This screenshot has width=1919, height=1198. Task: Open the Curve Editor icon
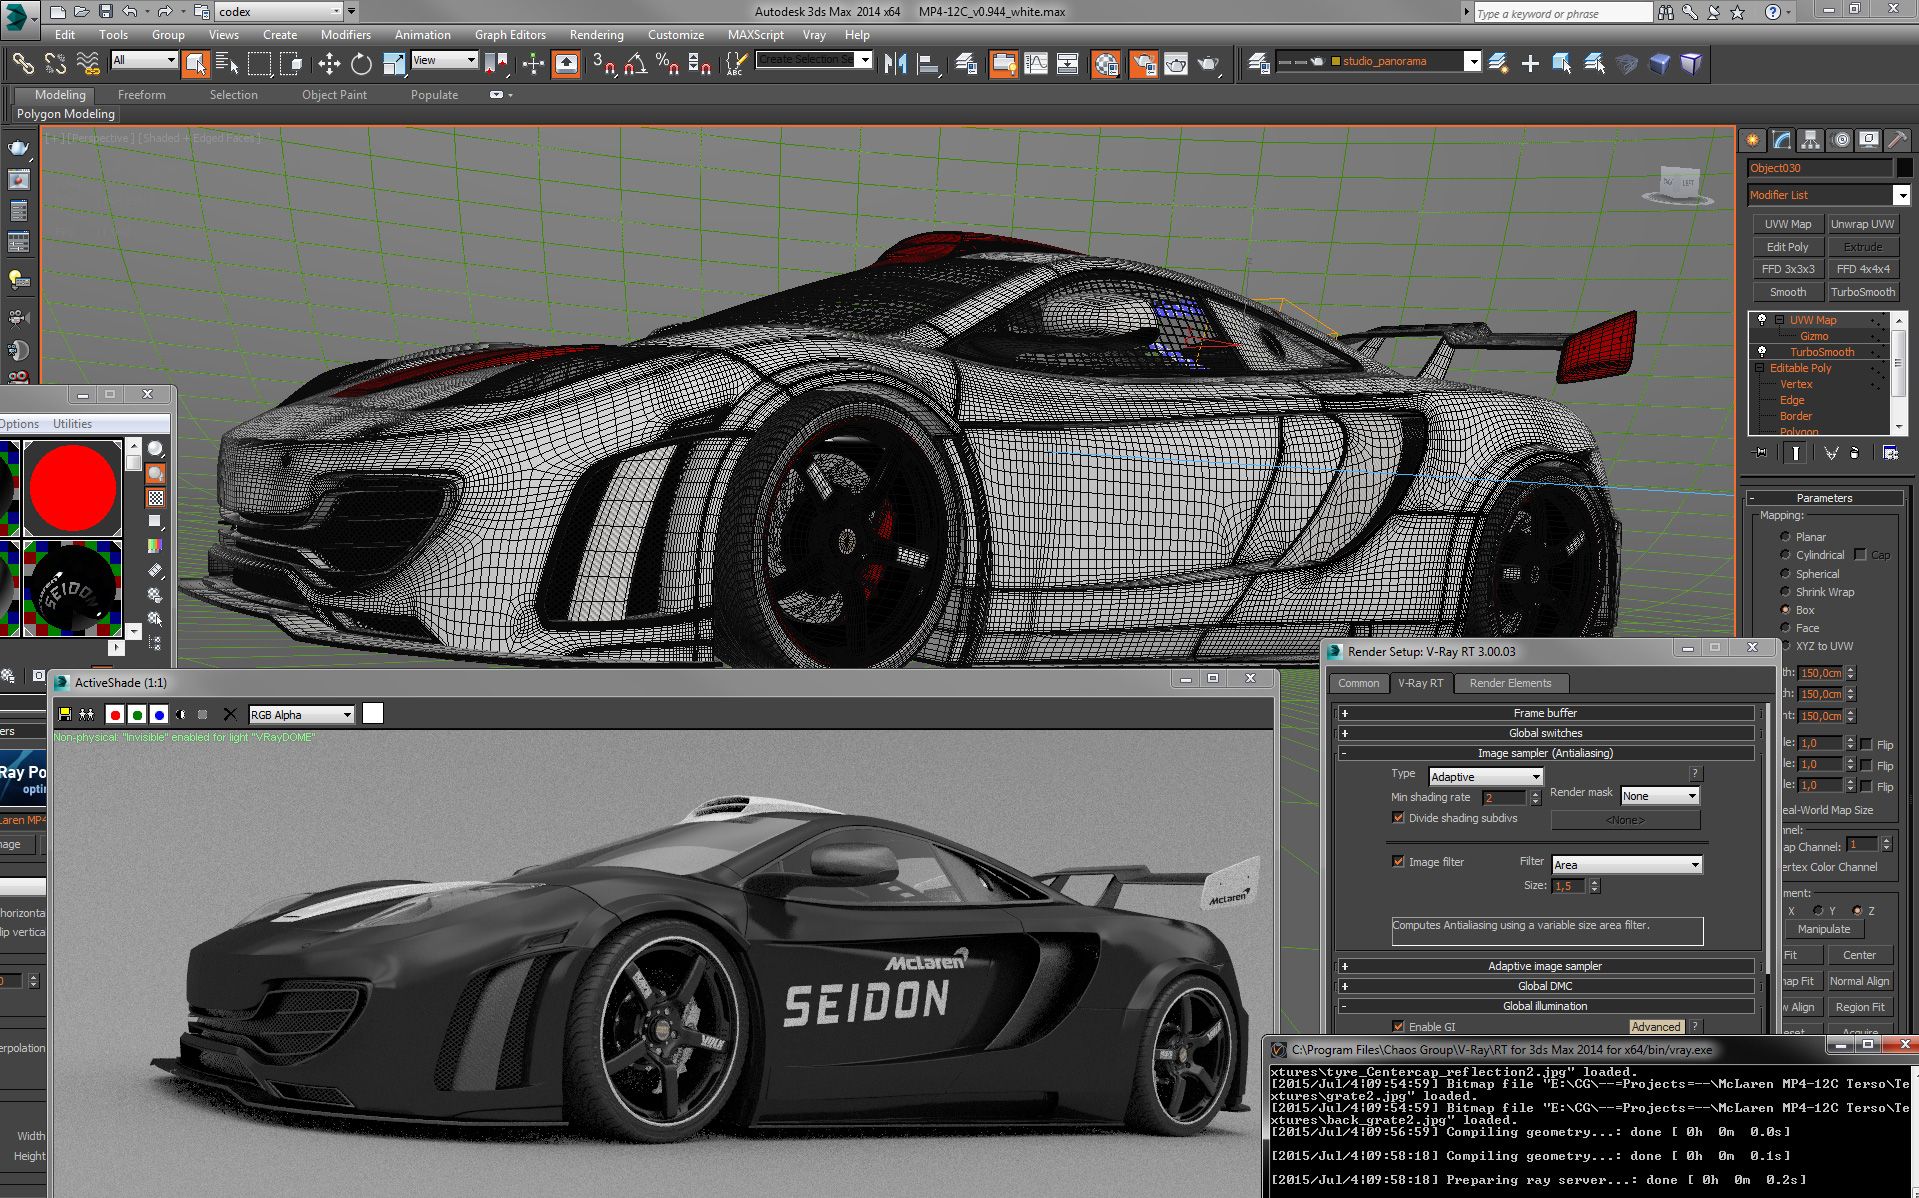click(1036, 63)
